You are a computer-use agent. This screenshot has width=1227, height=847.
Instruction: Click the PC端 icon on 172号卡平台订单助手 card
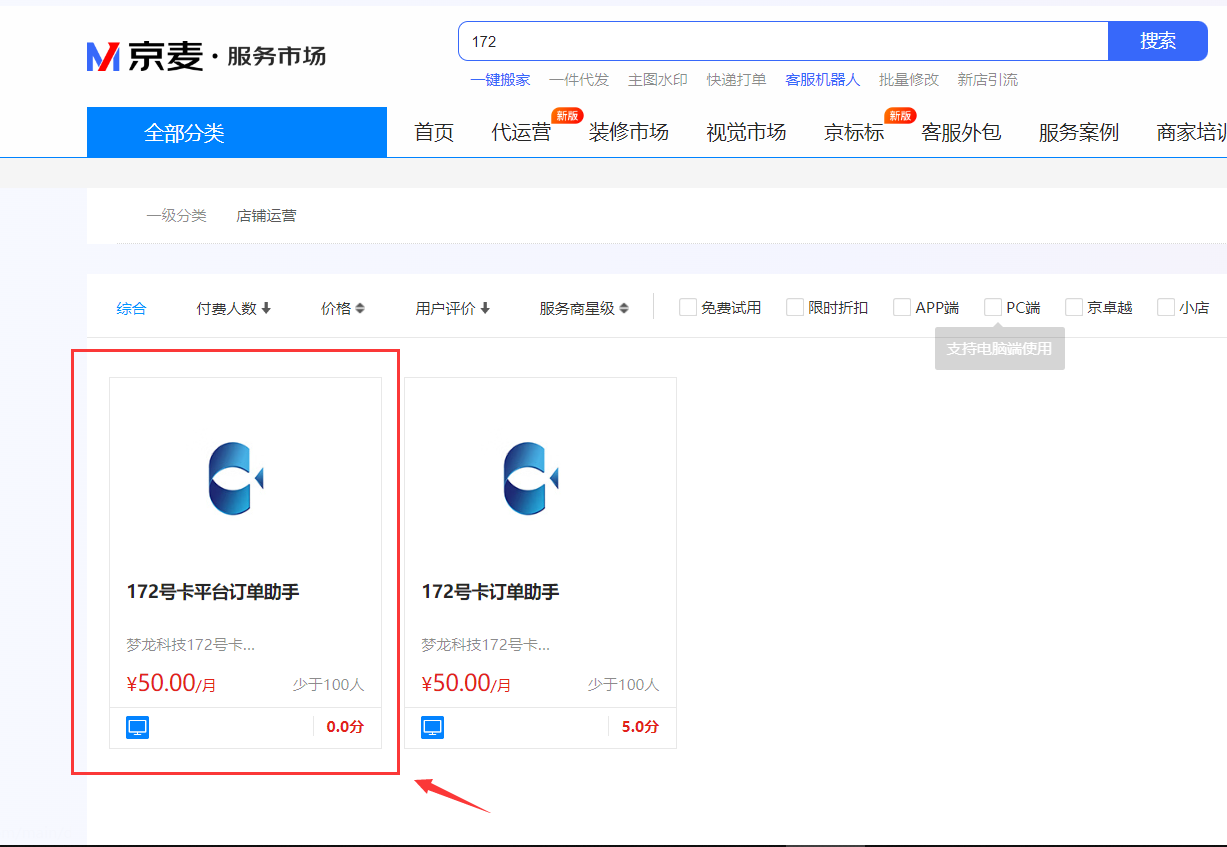tap(137, 727)
